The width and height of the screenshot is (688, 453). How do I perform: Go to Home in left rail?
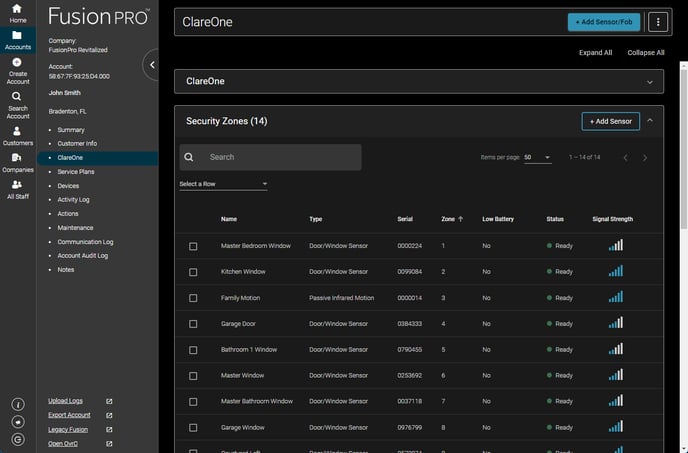(x=18, y=13)
